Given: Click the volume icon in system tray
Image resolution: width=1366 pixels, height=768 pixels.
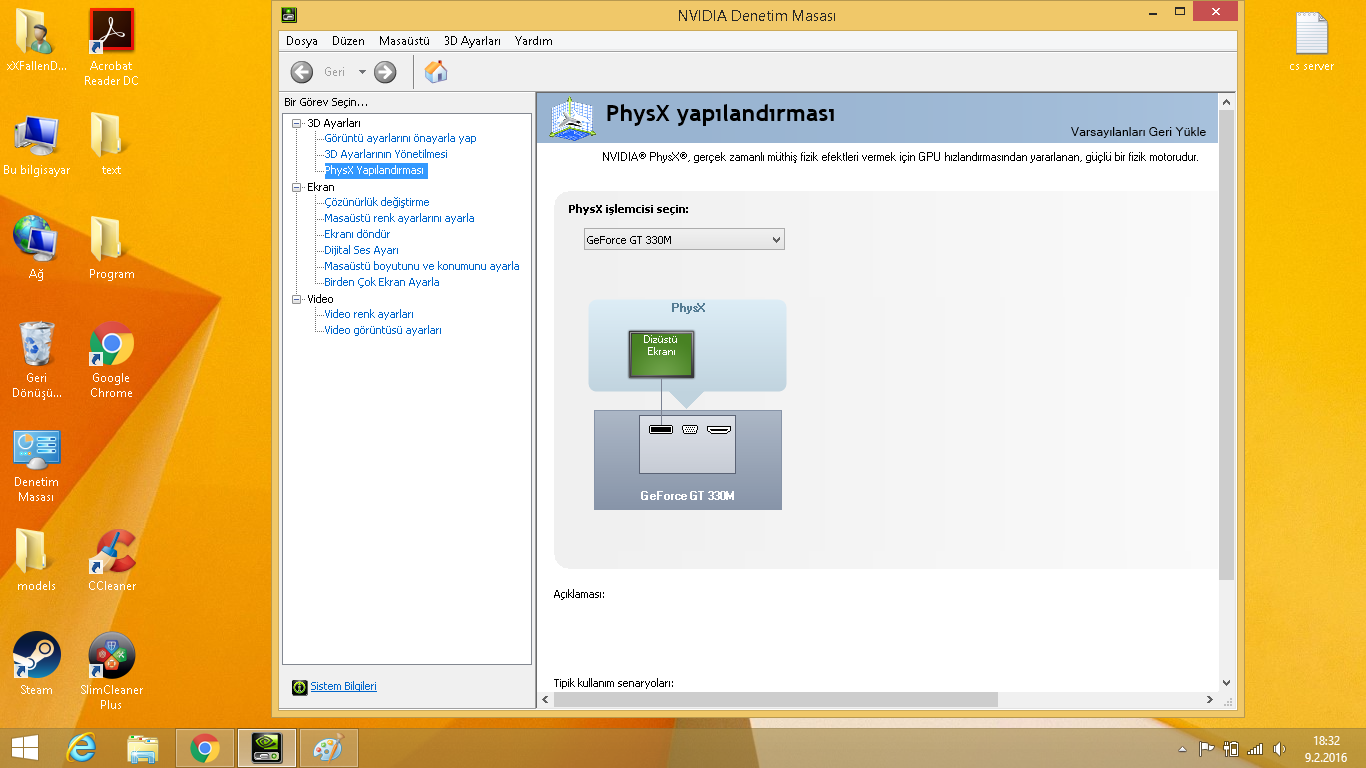Looking at the screenshot, I should click(x=1279, y=749).
